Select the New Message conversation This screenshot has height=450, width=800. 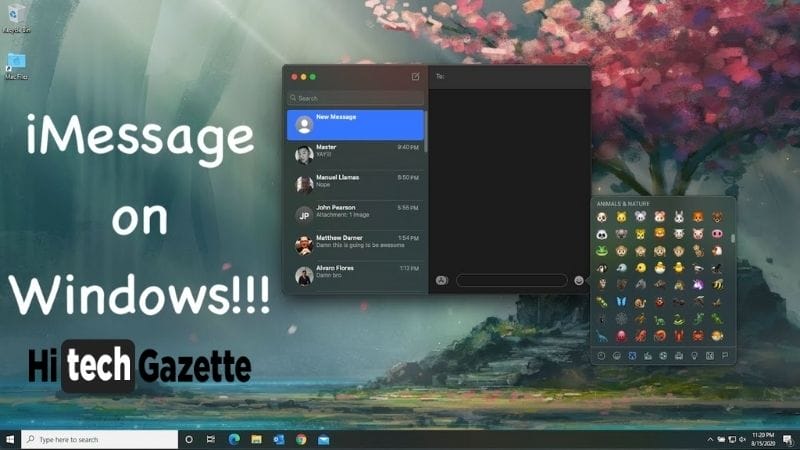click(356, 124)
